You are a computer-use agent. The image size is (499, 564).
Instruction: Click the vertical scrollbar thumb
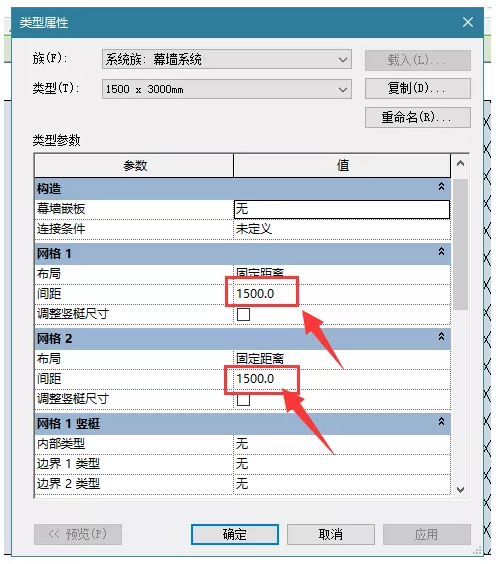click(x=460, y=244)
